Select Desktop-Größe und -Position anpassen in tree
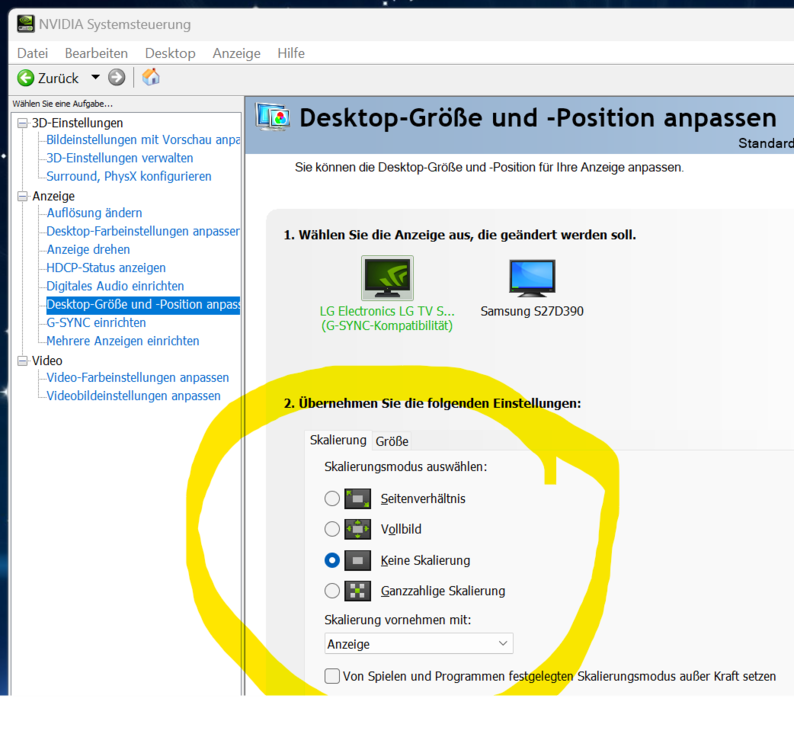 pos(143,304)
